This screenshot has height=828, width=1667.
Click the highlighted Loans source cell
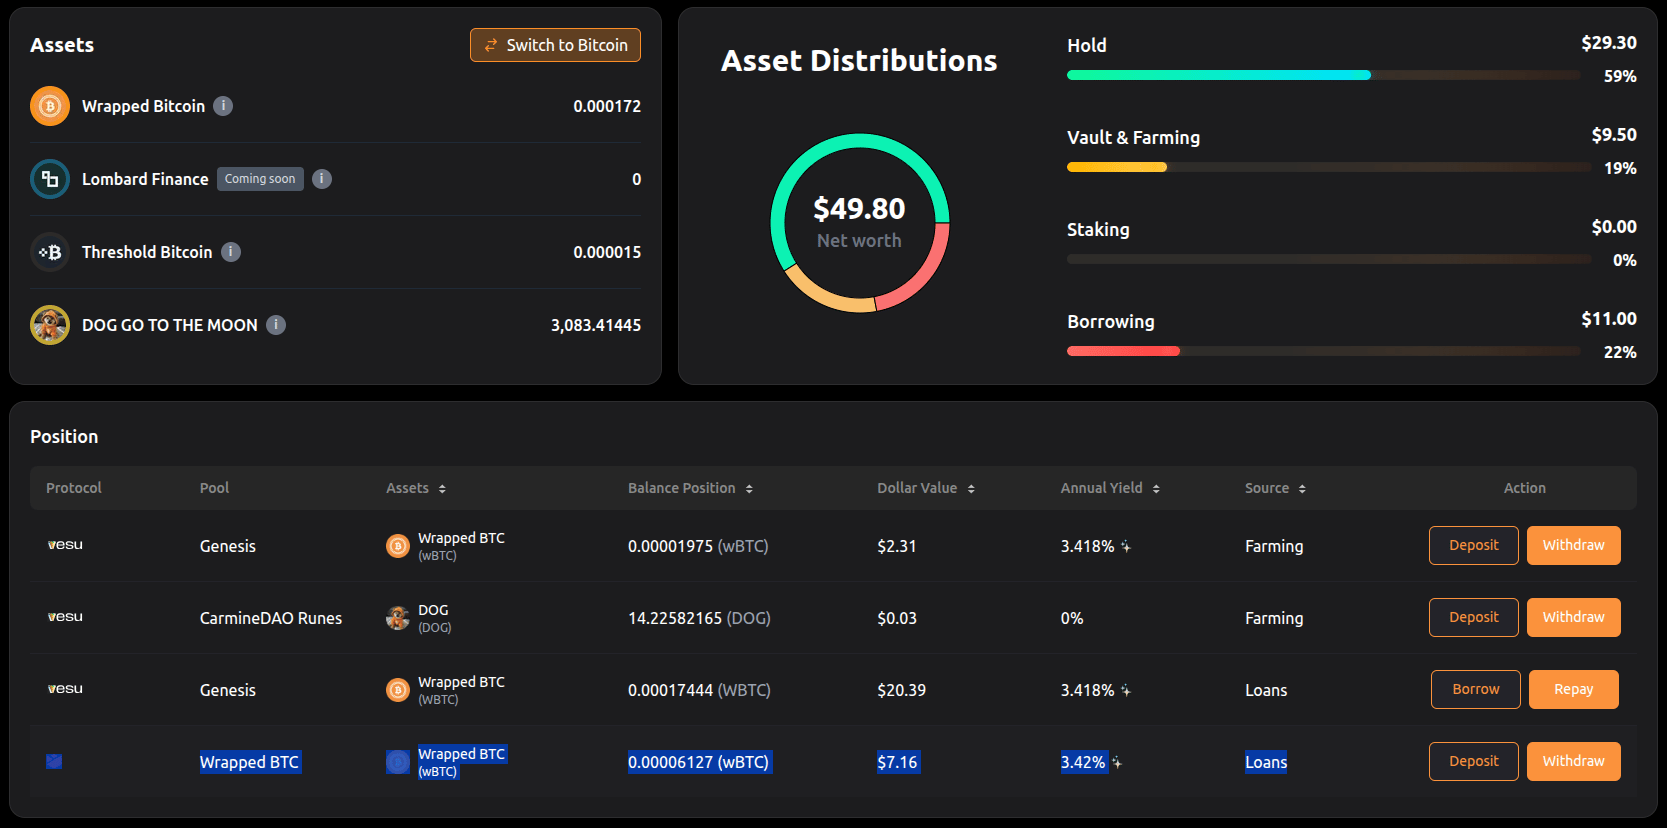1266,762
